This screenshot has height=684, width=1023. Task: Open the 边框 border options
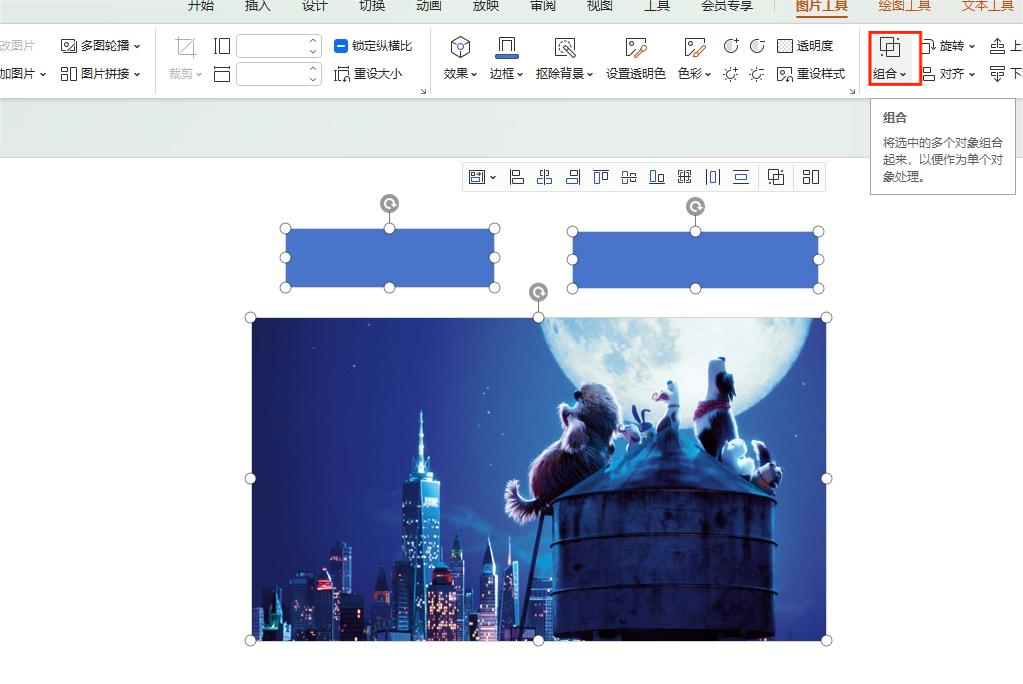[506, 74]
